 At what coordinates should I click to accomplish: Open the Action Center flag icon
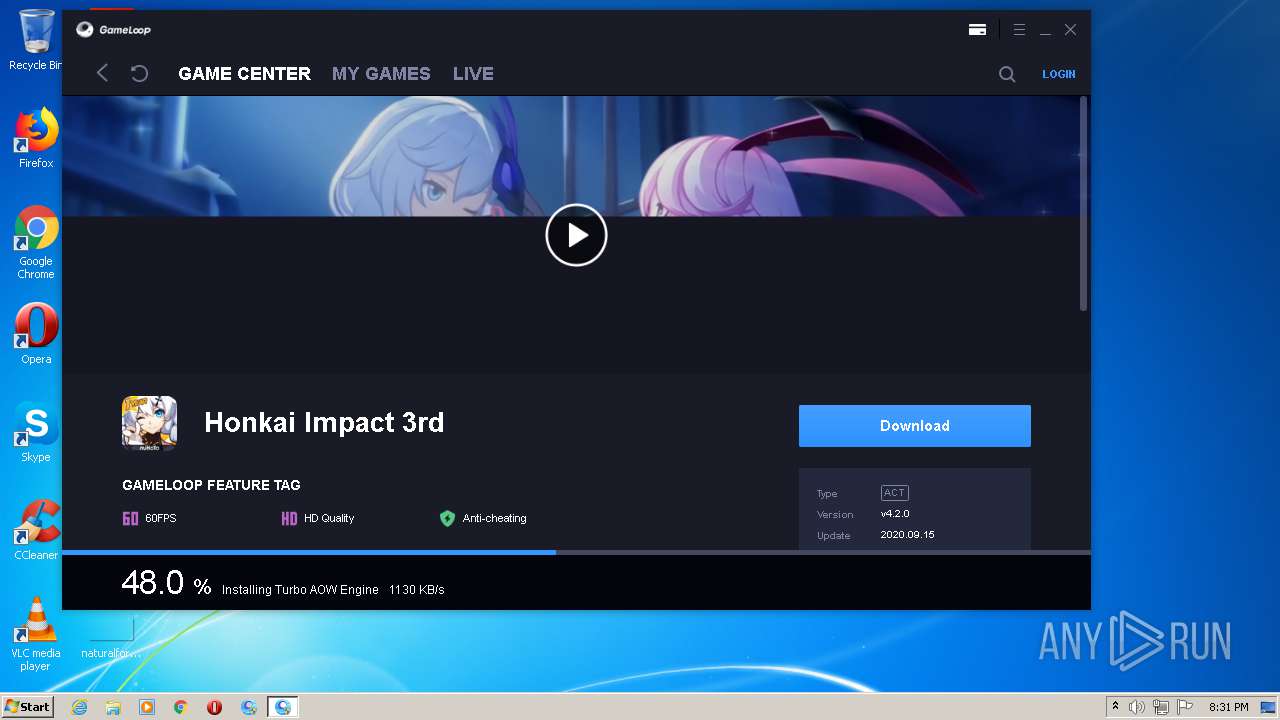(1185, 707)
